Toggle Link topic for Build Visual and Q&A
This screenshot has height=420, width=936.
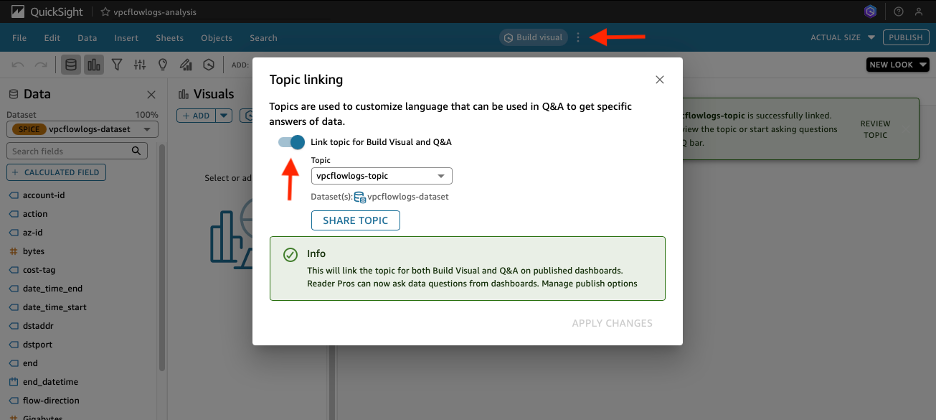pos(291,142)
